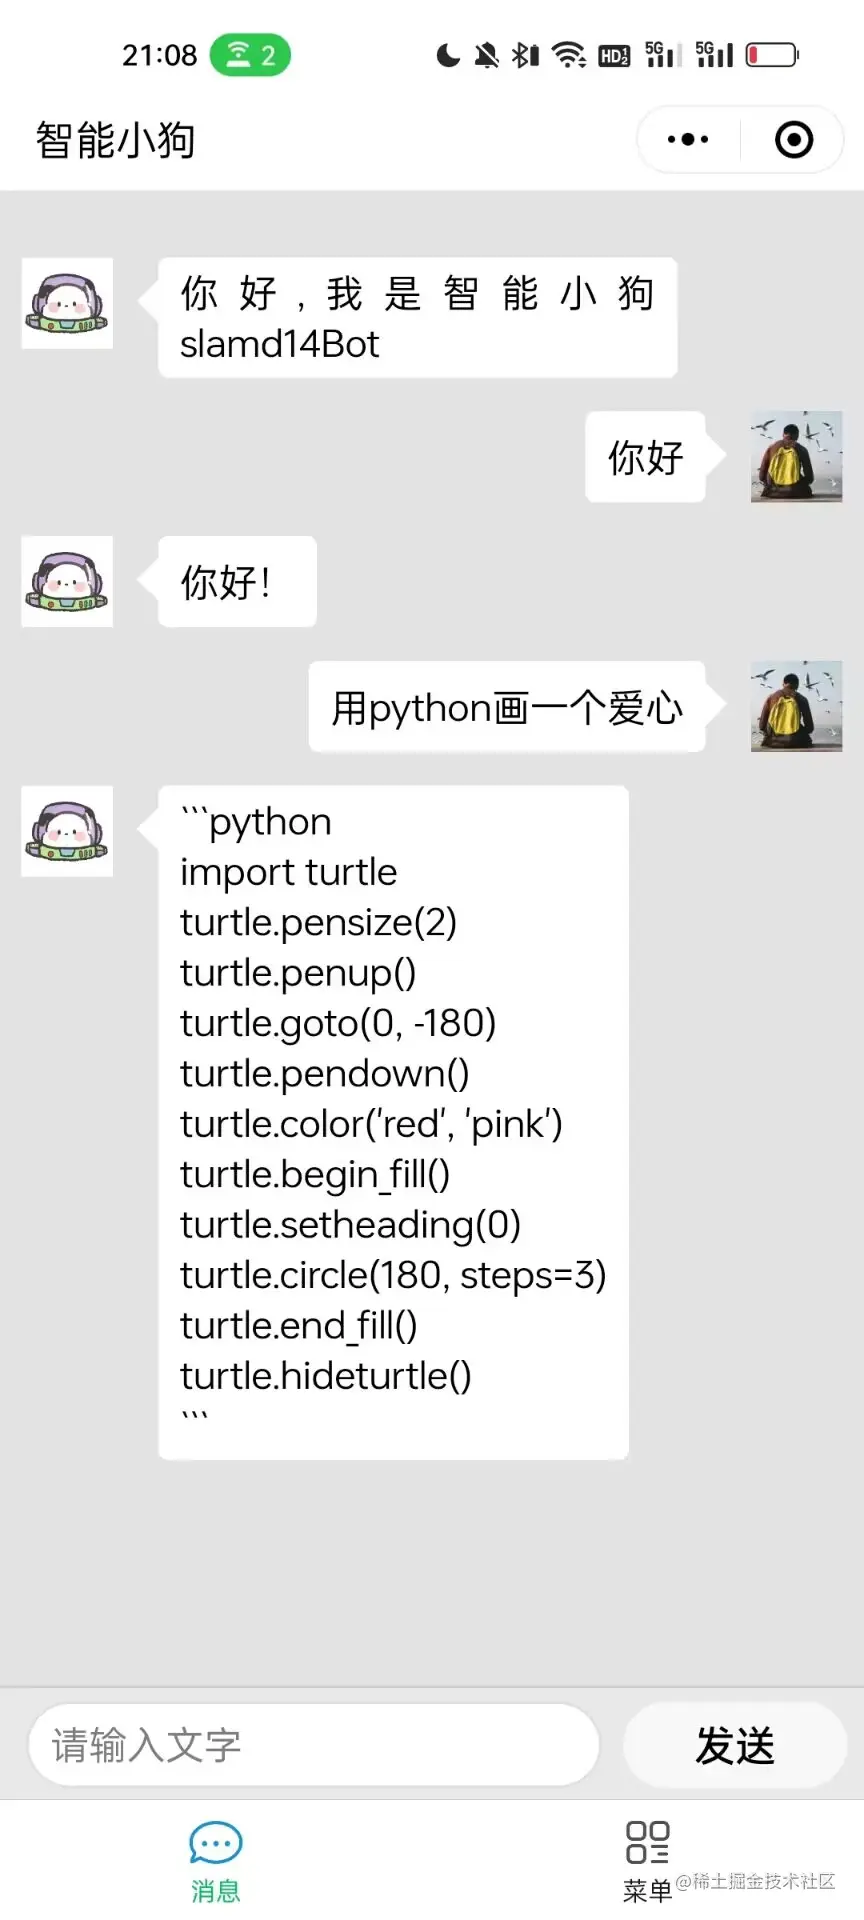
Task: Select the 用python画一个爱心 message bubble
Action: pyautogui.click(x=507, y=706)
